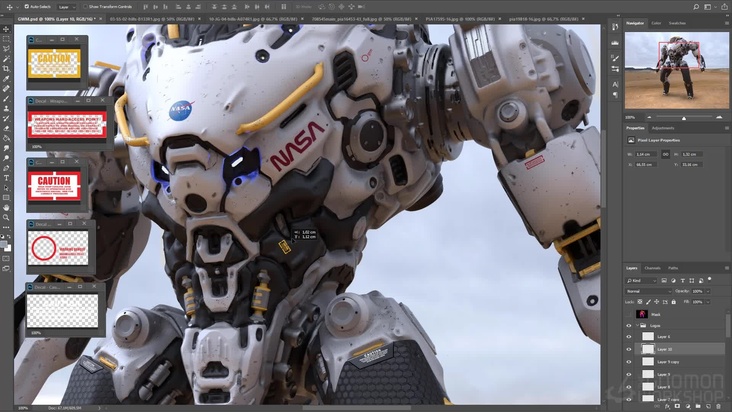Switch to the Color tab
Screen dimensions: 732x412
coord(656,23)
